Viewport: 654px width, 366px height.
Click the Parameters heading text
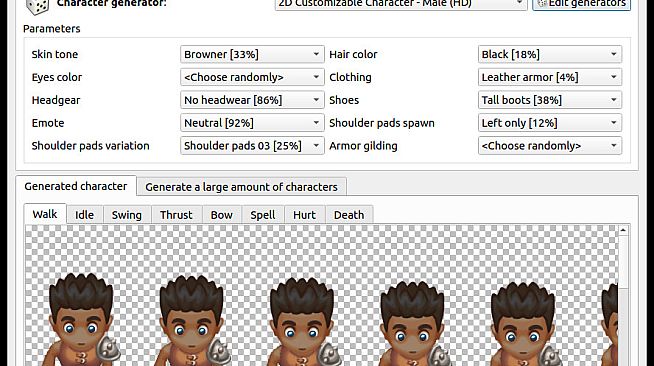point(52,29)
